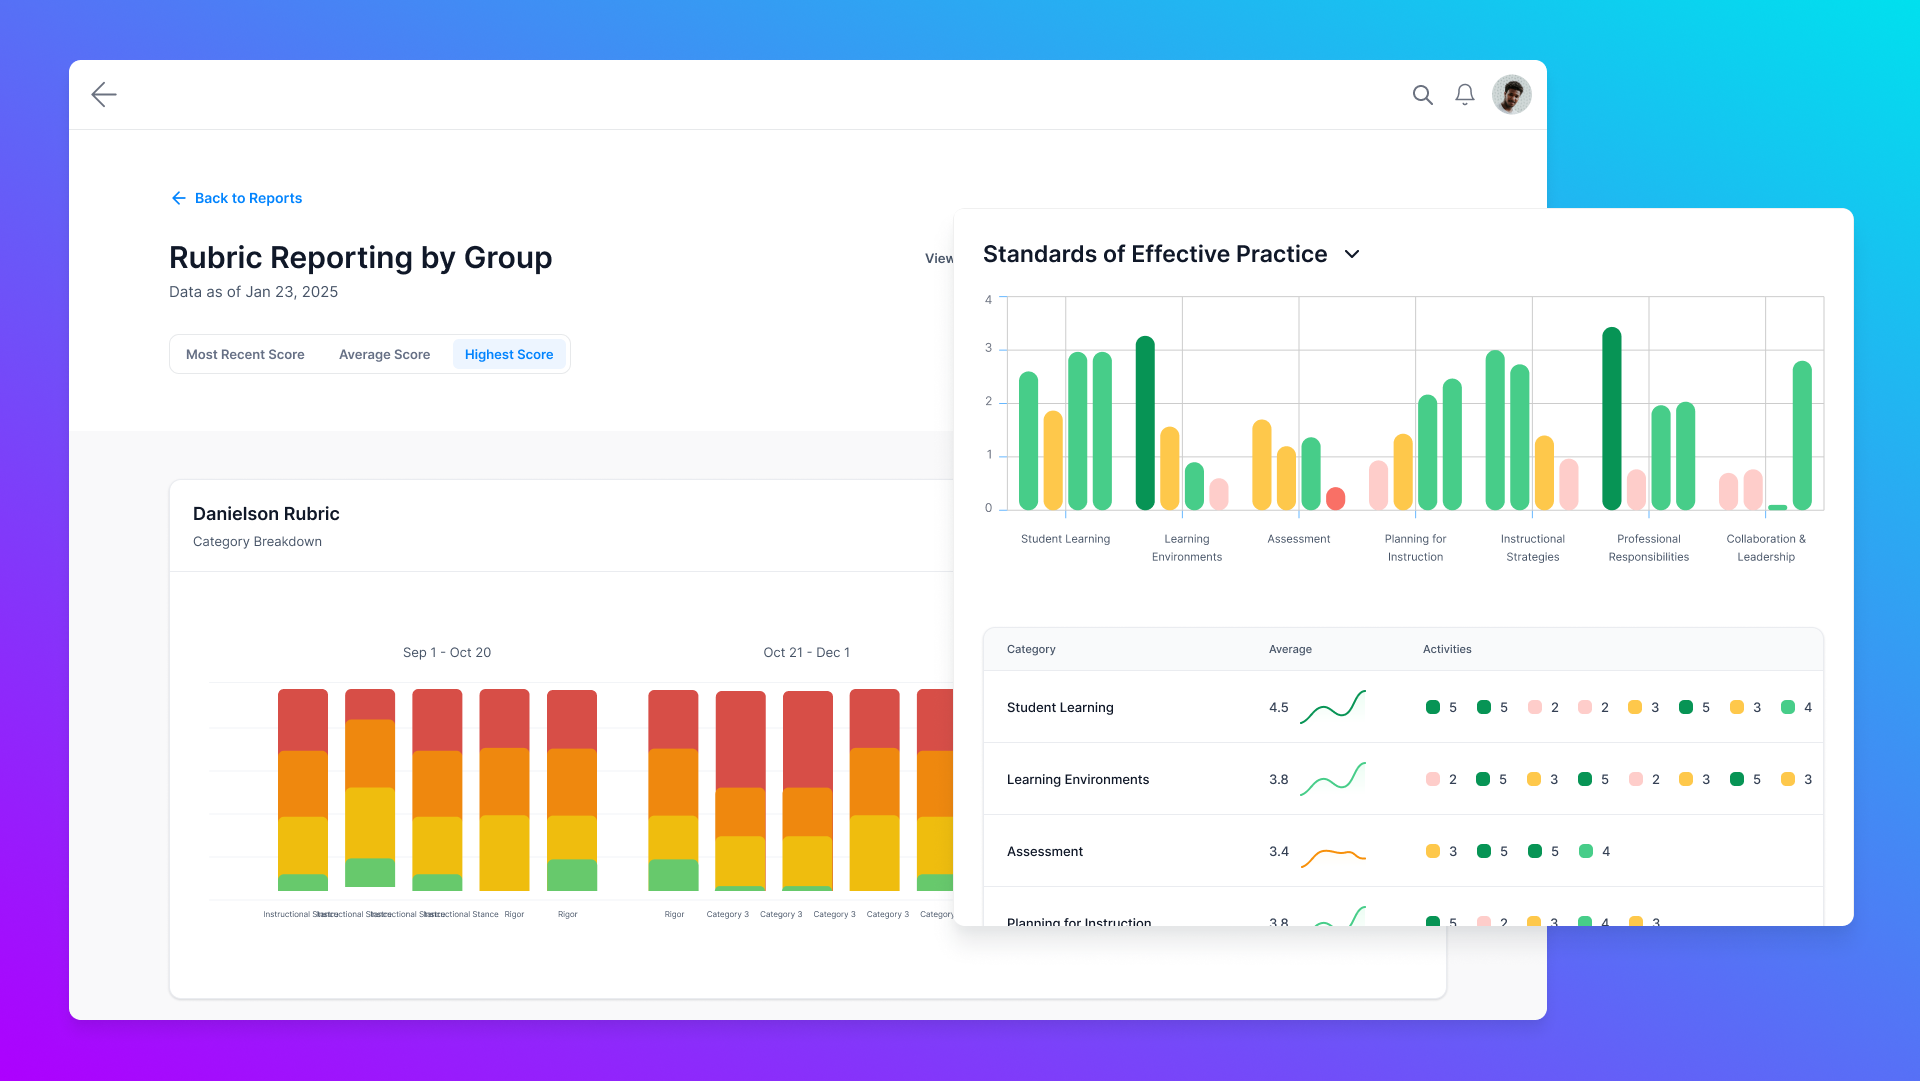Click Student Learning sparkline trend
Viewport: 1920px width, 1081px height.
pos(1333,706)
